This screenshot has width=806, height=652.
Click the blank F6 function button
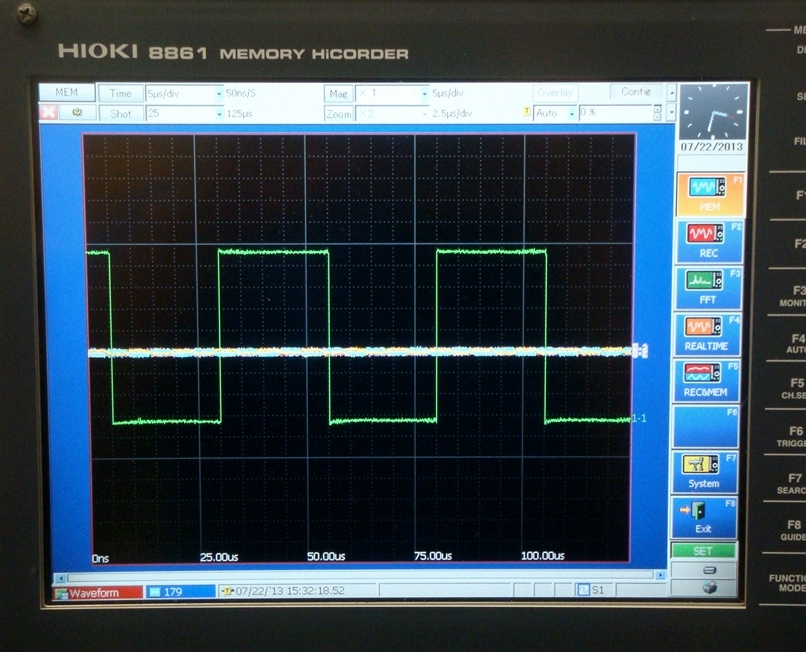point(705,426)
